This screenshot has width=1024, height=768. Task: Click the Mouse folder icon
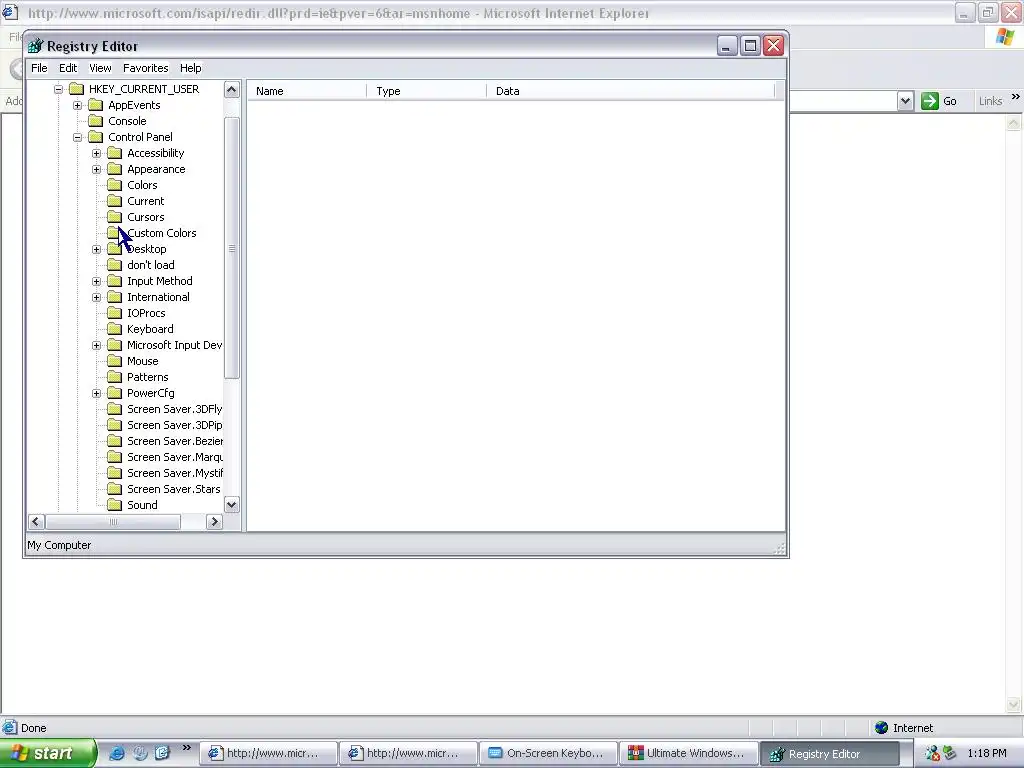pyautogui.click(x=114, y=360)
